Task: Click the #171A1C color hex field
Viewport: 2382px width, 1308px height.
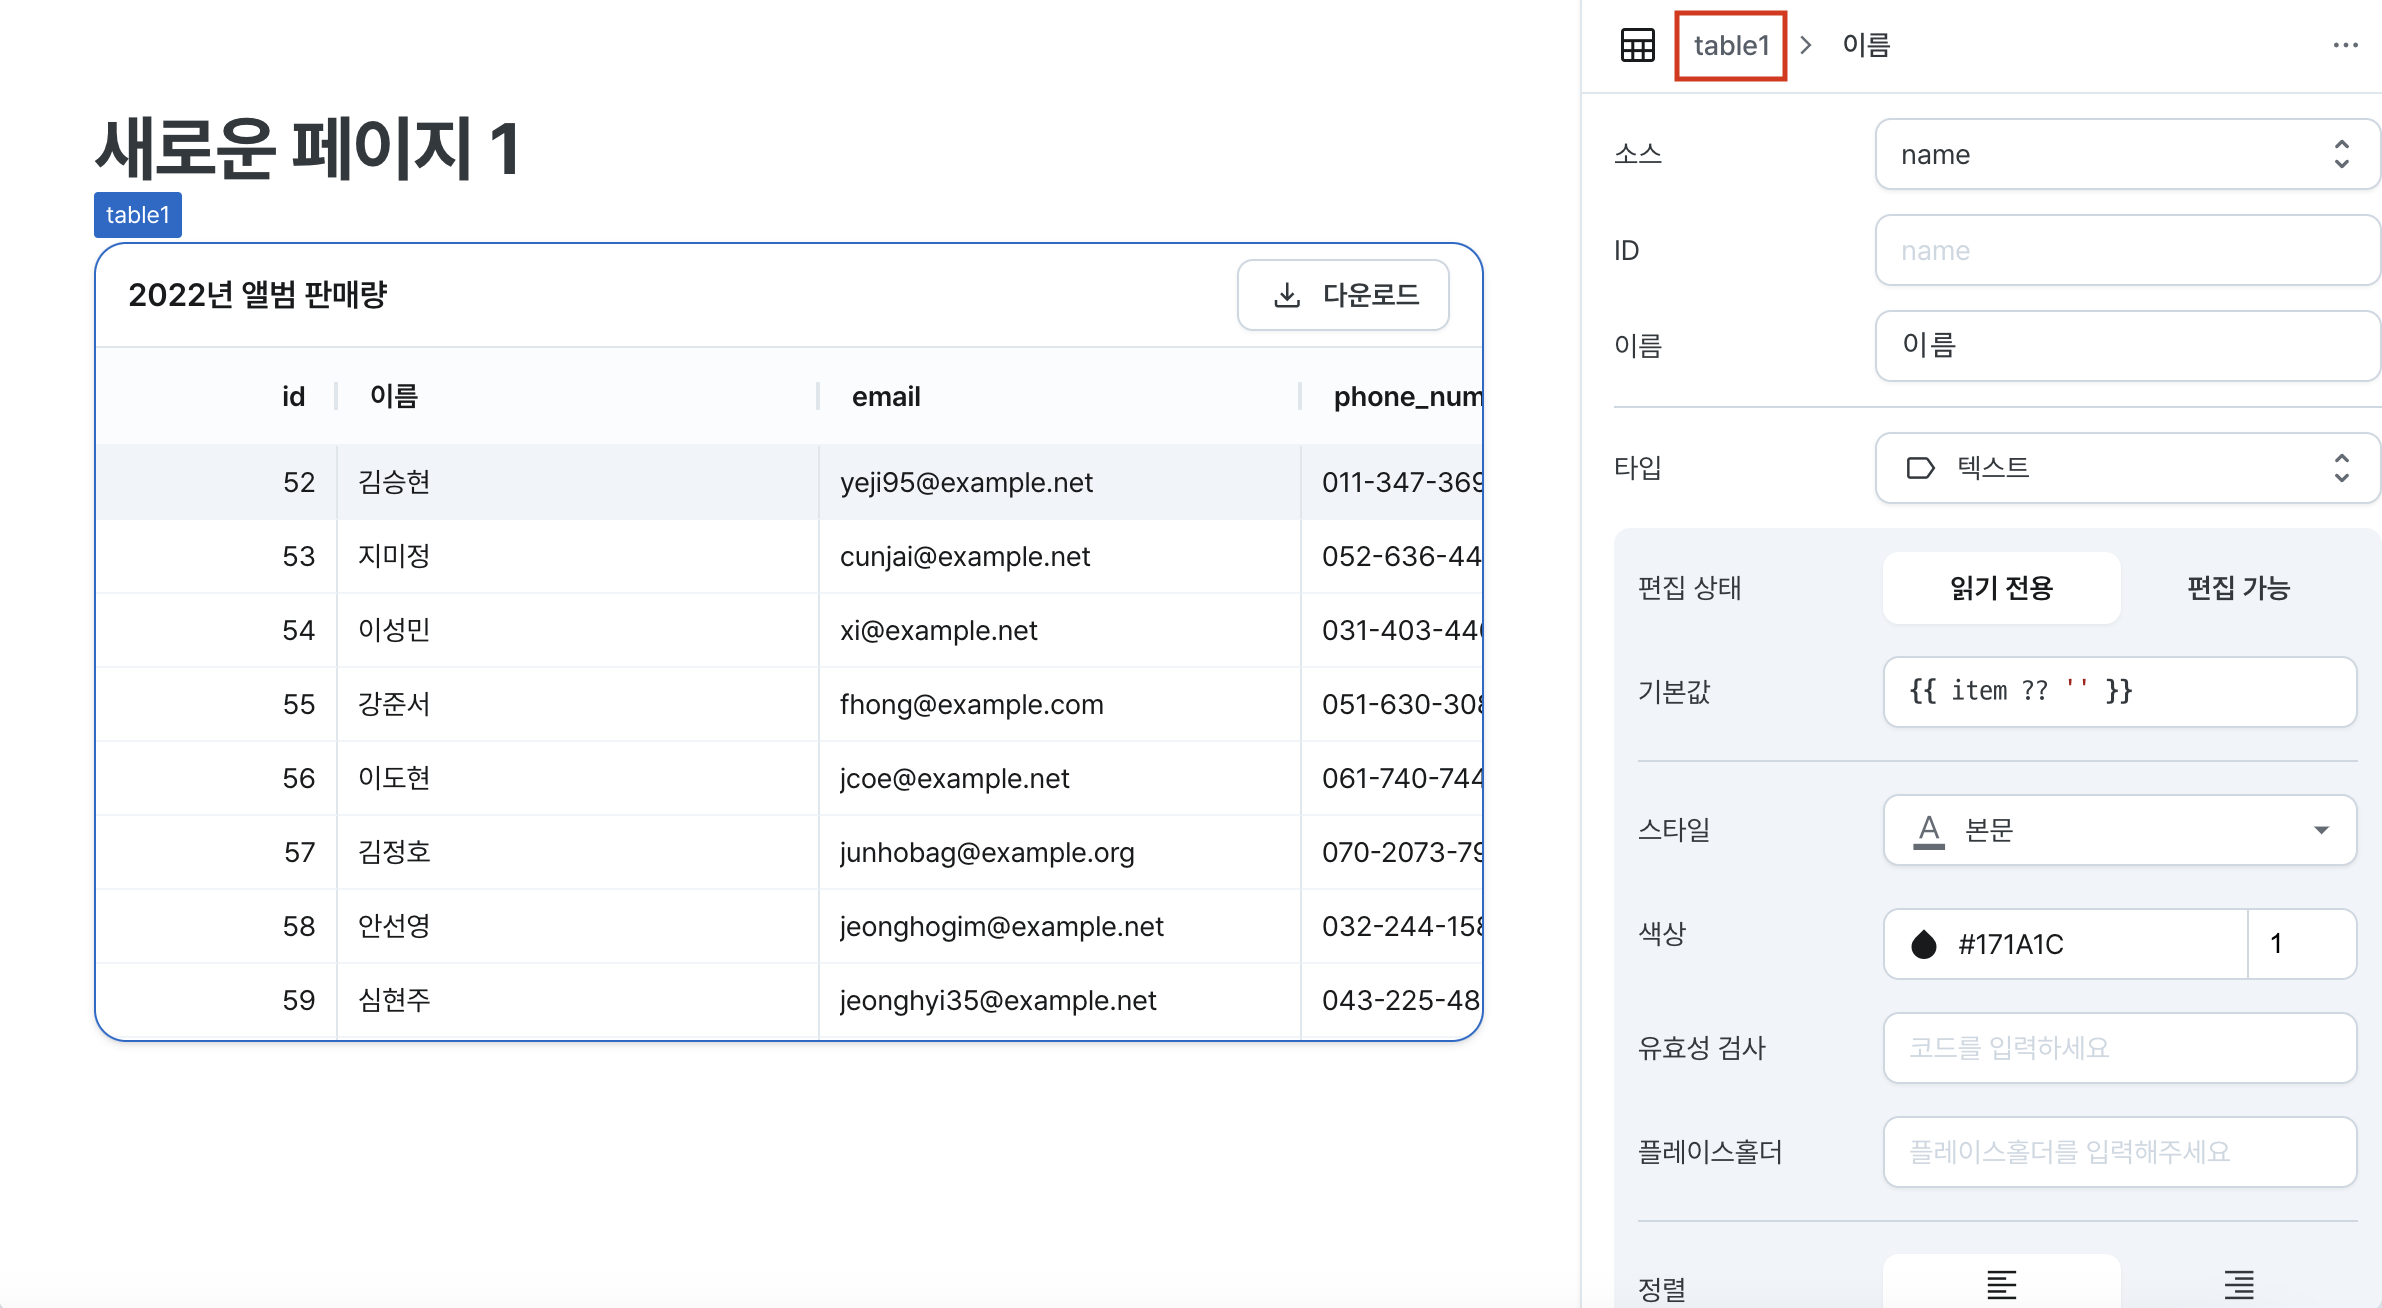Action: pyautogui.click(x=2065, y=944)
